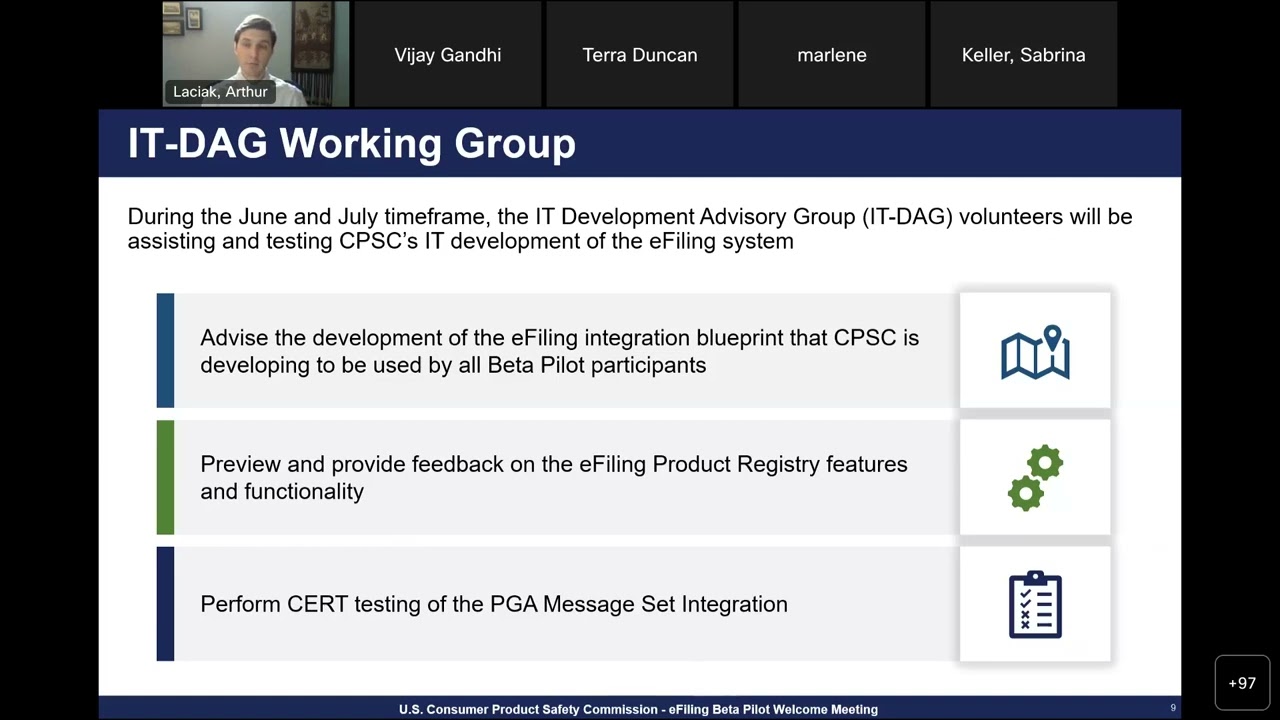Click the 'During the June and July timeframe' paragraph
The image size is (1280, 720).
point(630,229)
